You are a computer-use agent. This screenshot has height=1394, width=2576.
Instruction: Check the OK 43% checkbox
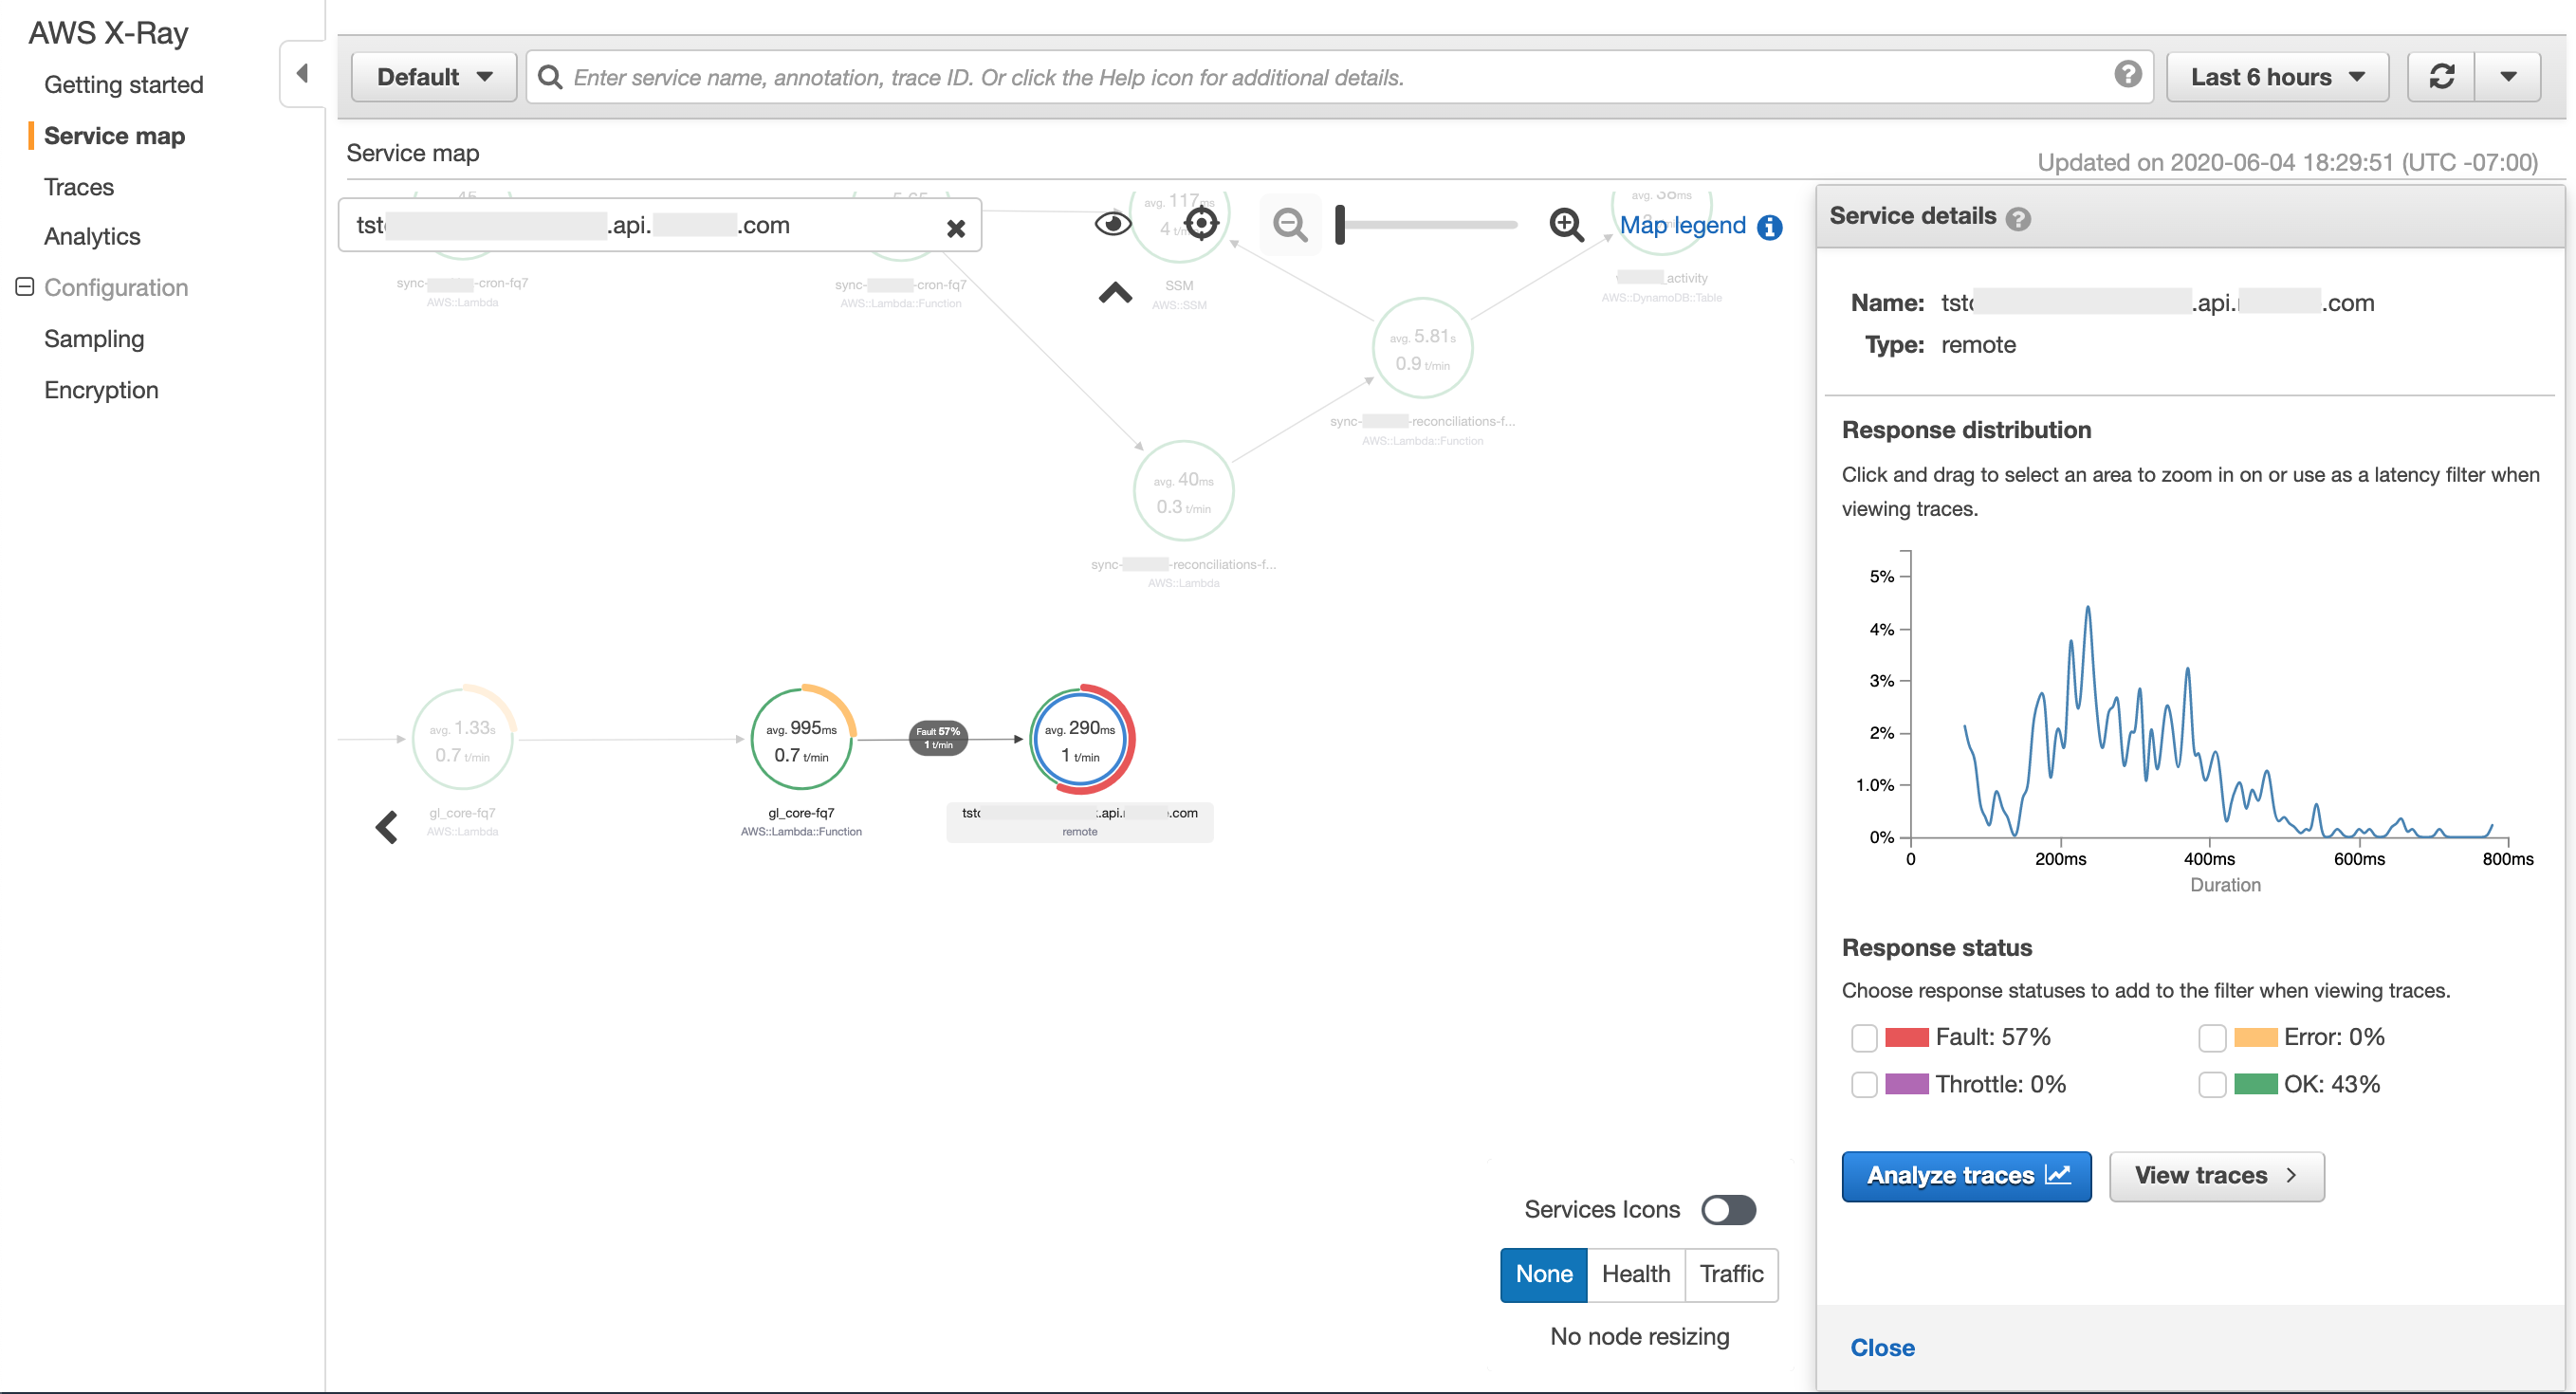tap(2212, 1085)
